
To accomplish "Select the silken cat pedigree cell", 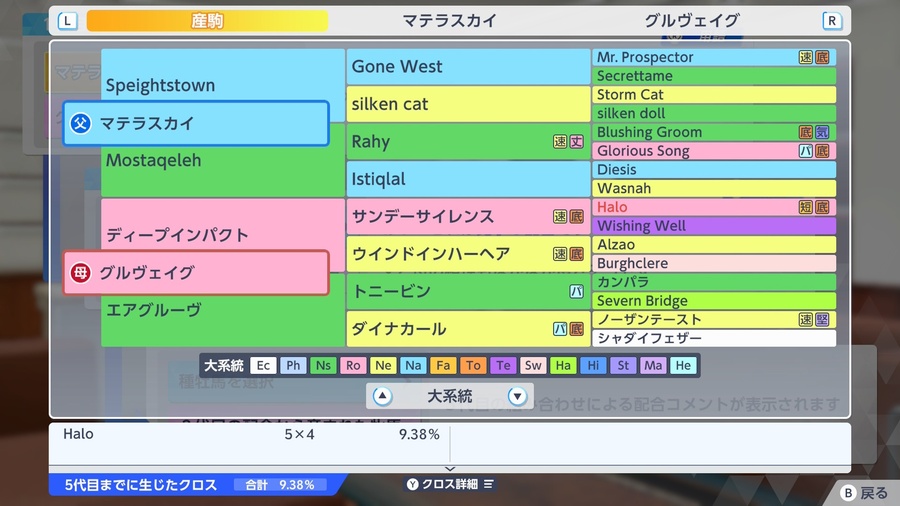I will tap(468, 104).
